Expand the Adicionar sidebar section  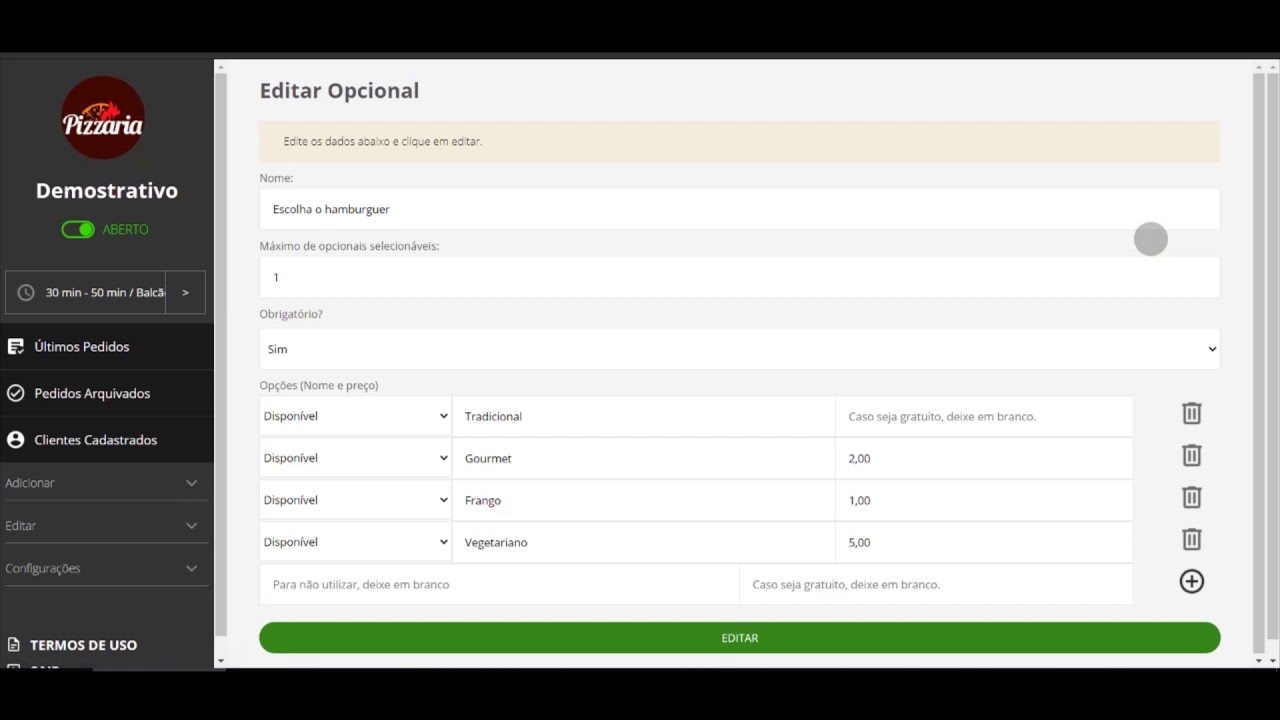102,483
